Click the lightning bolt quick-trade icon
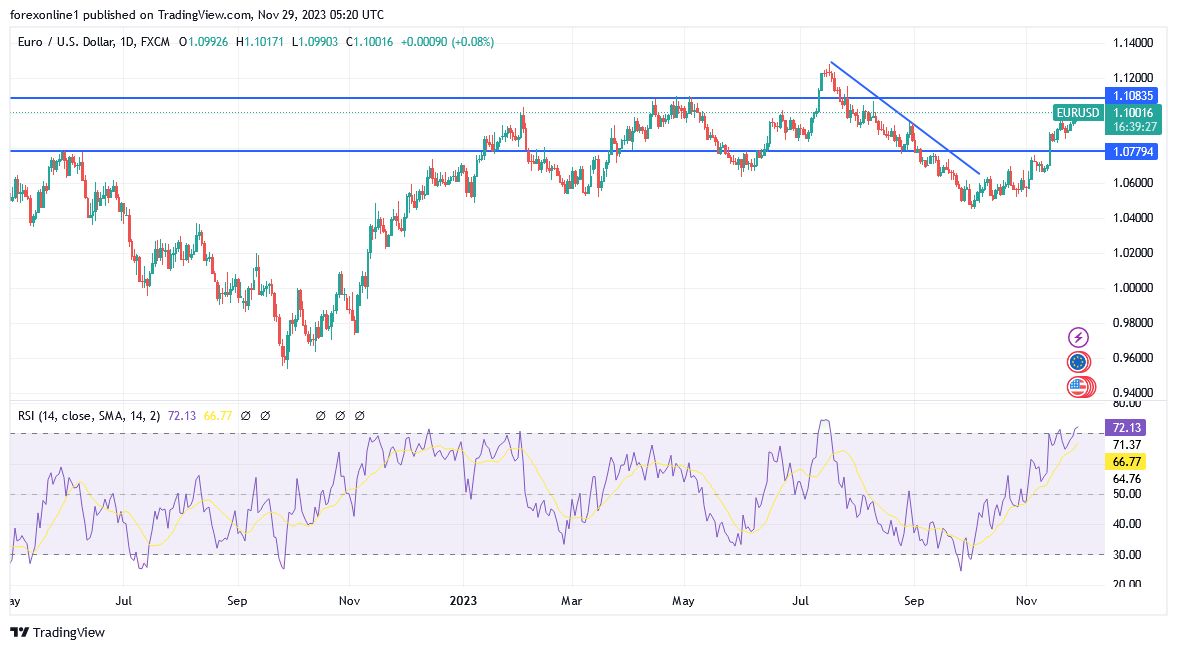The width and height of the screenshot is (1177, 650). 1078,337
